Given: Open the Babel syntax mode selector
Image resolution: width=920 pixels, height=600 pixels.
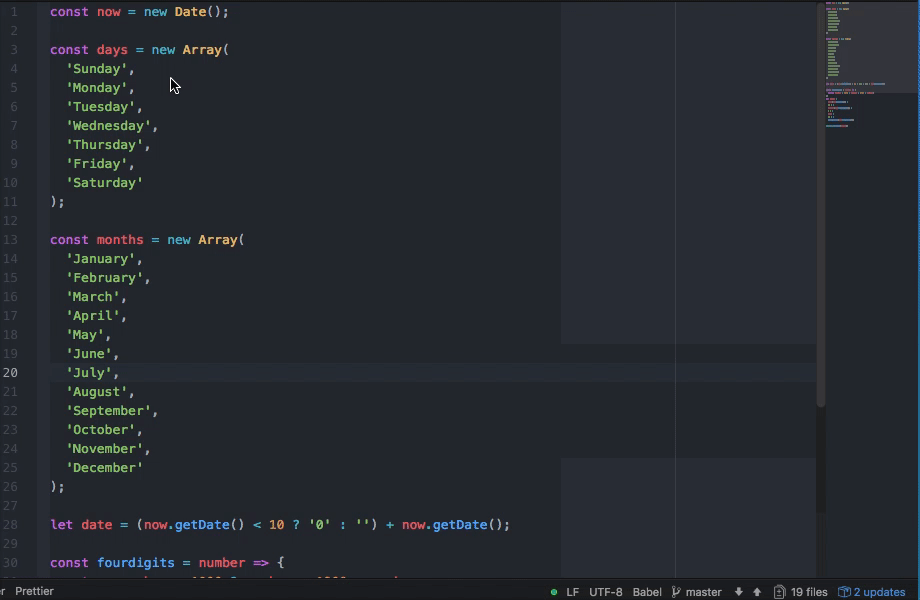Looking at the screenshot, I should pyautogui.click(x=646, y=591).
